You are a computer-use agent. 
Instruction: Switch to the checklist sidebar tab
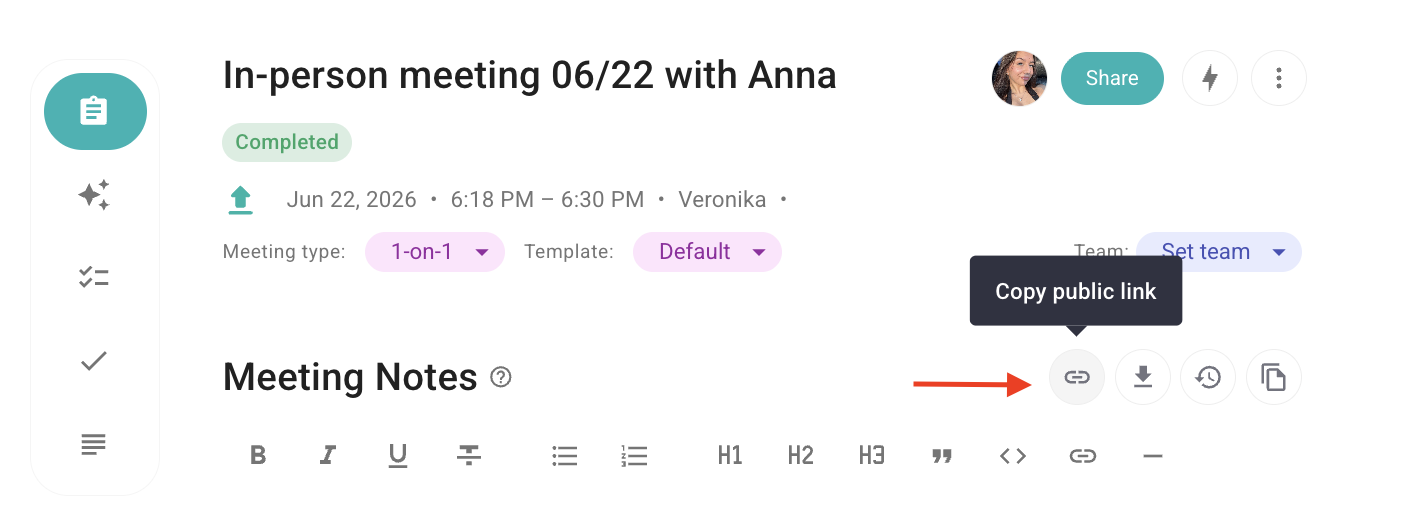[94, 278]
